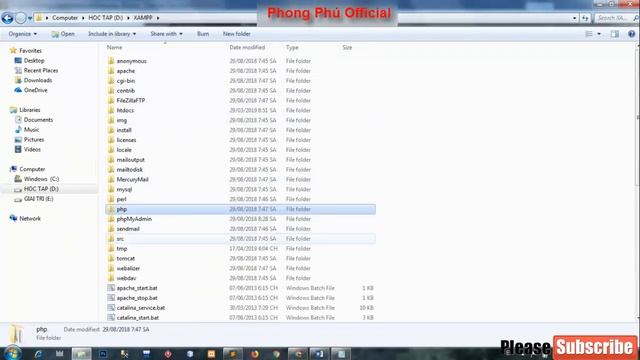Sort by Date modified column header

click(x=247, y=47)
